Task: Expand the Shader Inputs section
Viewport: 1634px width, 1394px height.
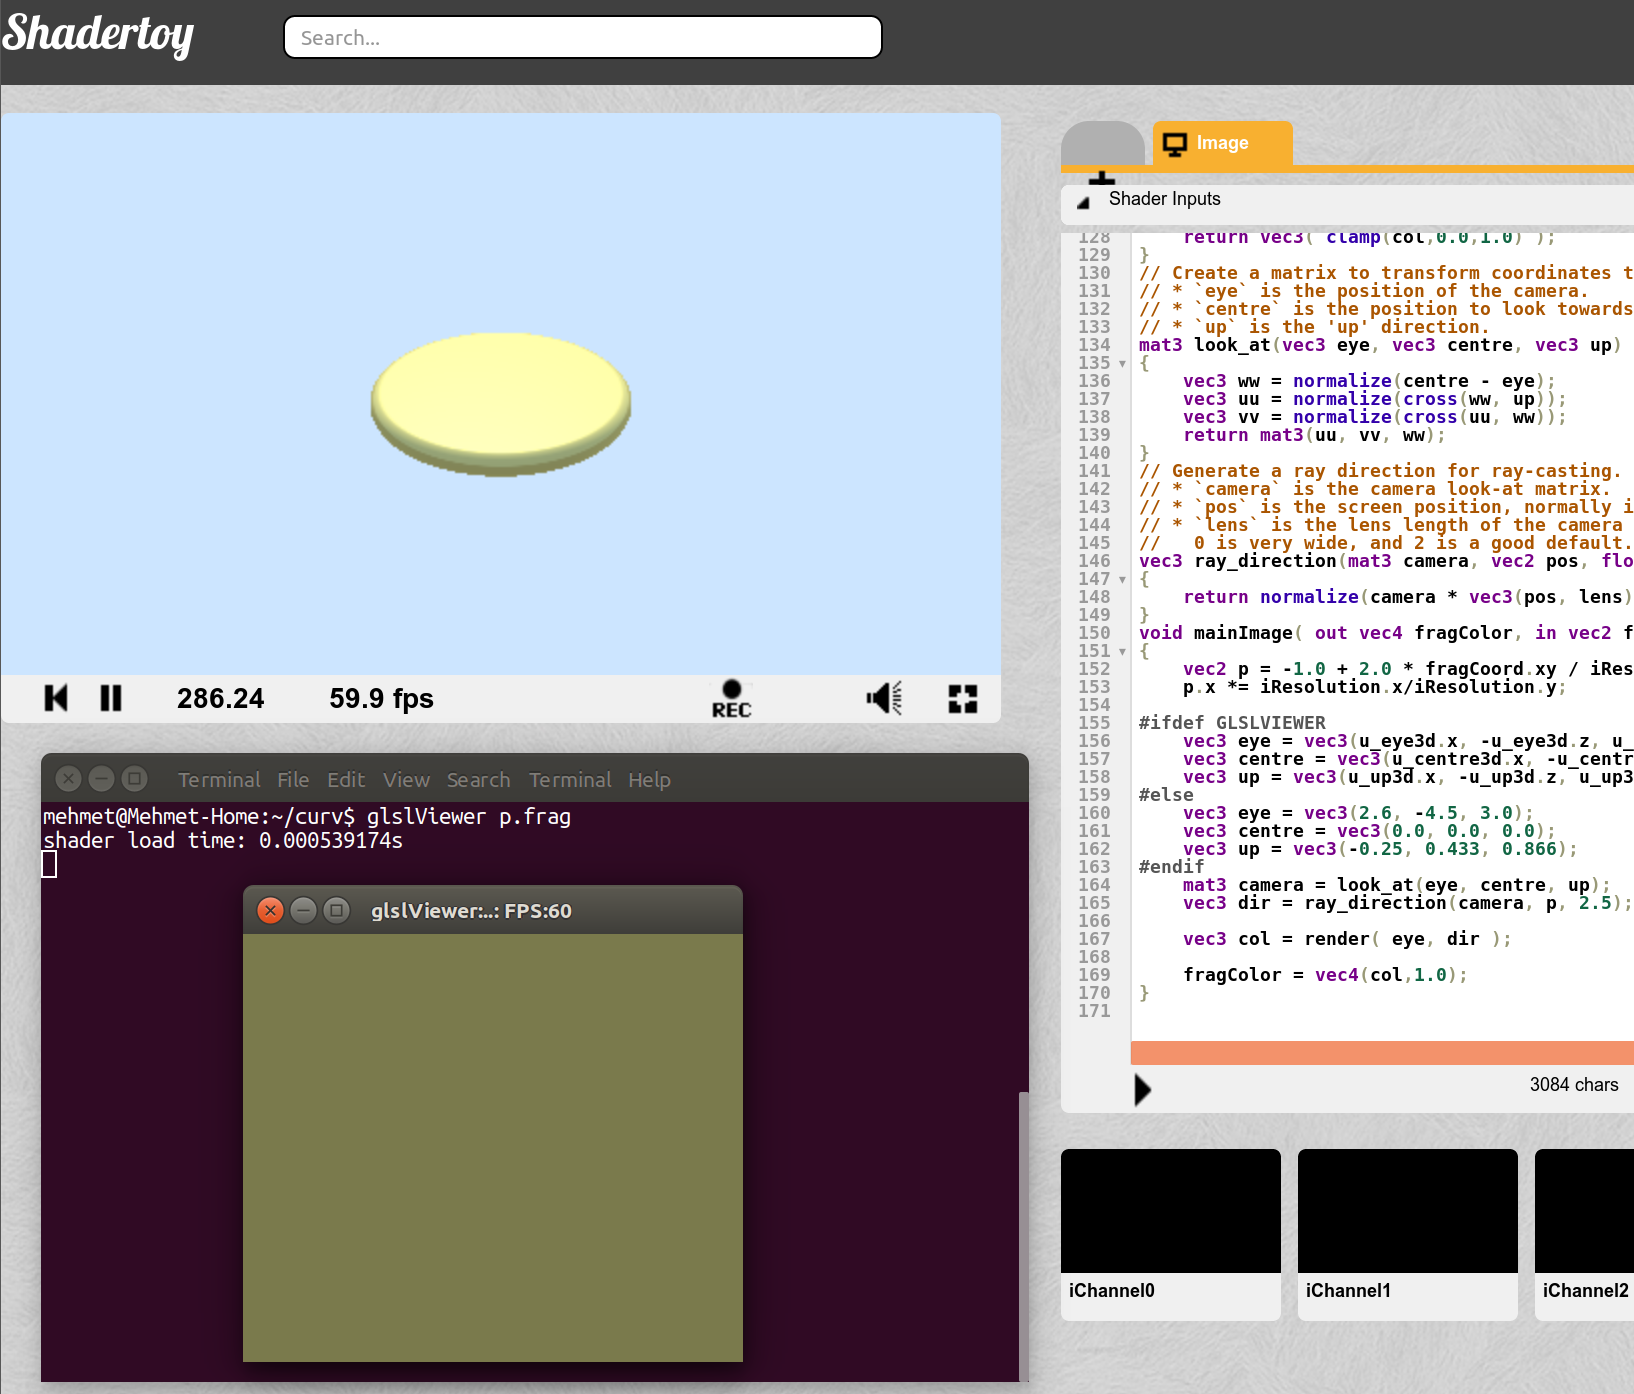Action: (1083, 202)
